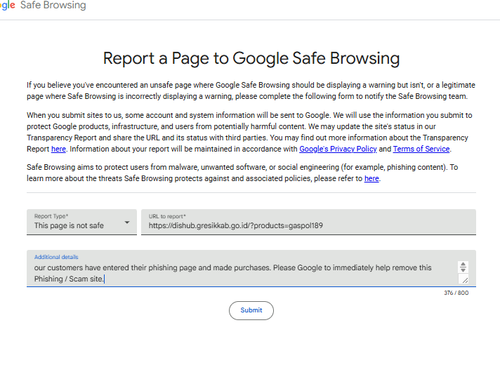The width and height of the screenshot is (500, 372).
Task: Select 'This page is not safe' value text
Action: [x=69, y=226]
